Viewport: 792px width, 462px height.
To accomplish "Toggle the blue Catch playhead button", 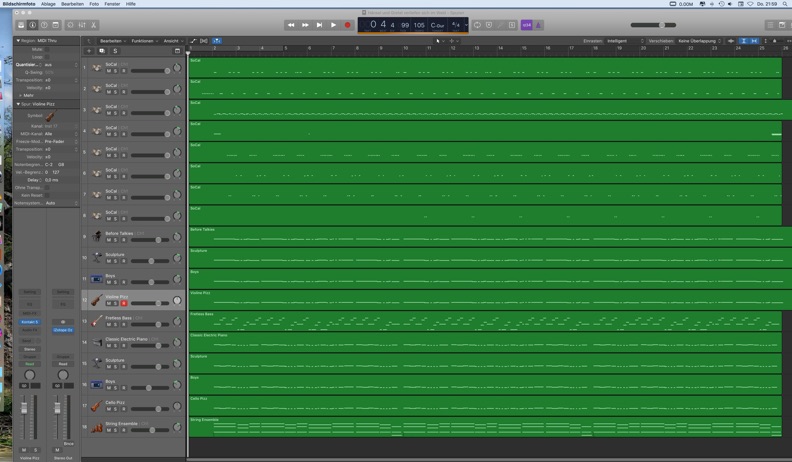I will pyautogui.click(x=217, y=41).
